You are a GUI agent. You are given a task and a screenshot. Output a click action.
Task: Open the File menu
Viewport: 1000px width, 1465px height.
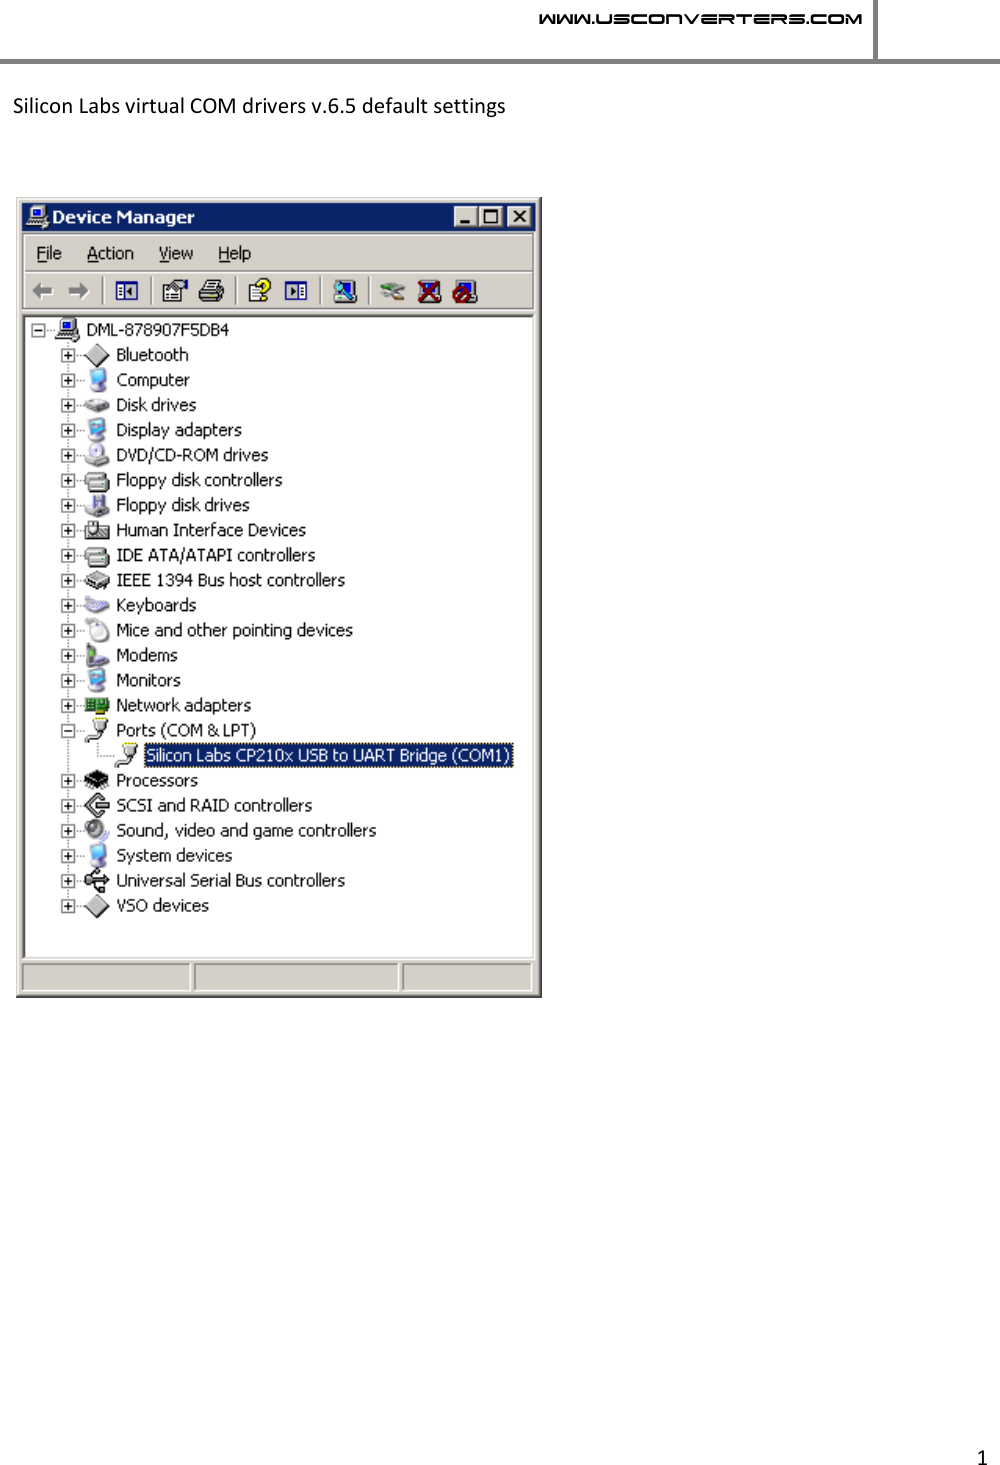[x=47, y=253]
